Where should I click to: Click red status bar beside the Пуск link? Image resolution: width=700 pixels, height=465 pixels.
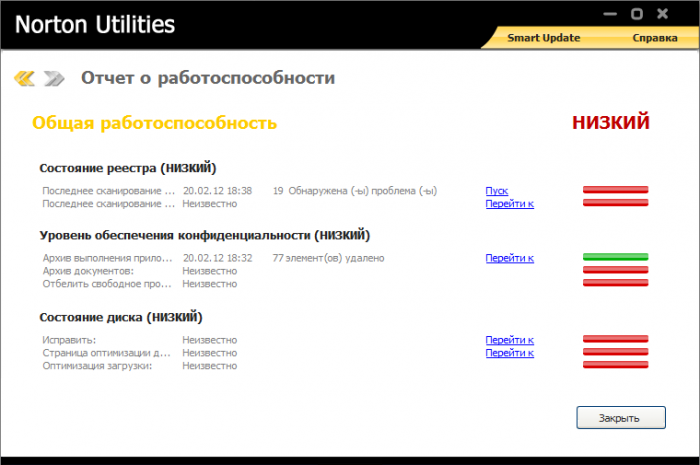(615, 189)
